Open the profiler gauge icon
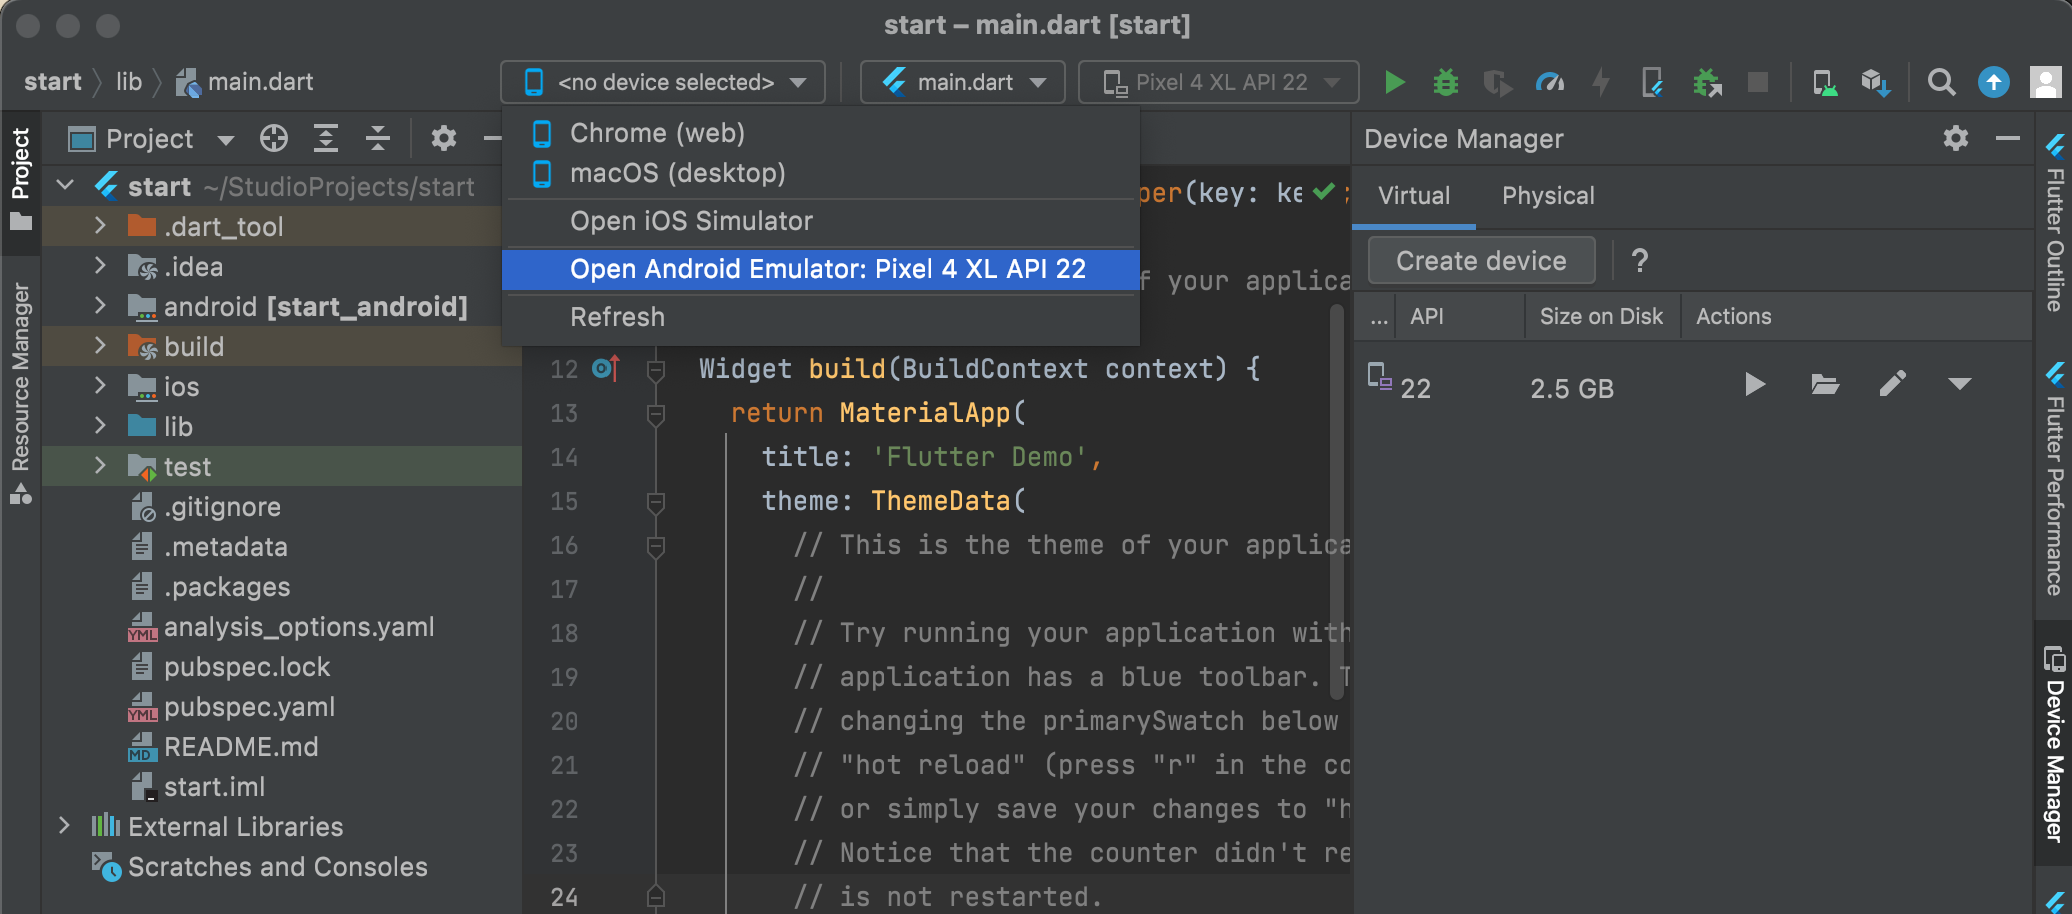This screenshot has height=914, width=2072. (x=1550, y=82)
